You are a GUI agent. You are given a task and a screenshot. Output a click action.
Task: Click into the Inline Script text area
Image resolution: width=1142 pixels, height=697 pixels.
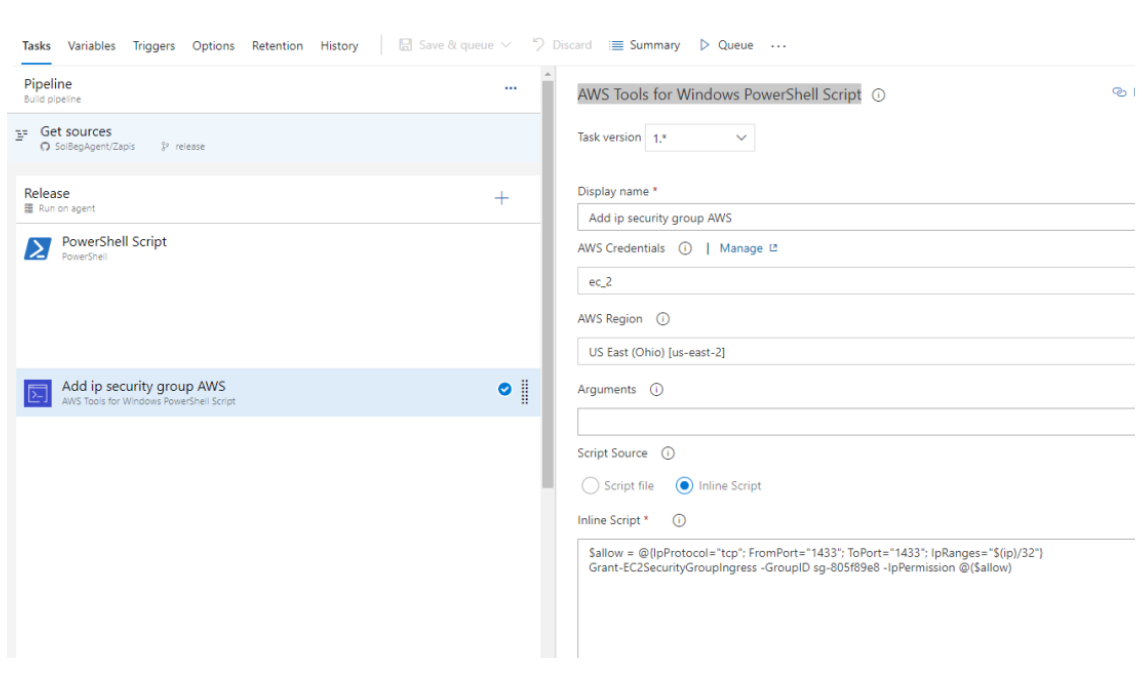point(856,599)
